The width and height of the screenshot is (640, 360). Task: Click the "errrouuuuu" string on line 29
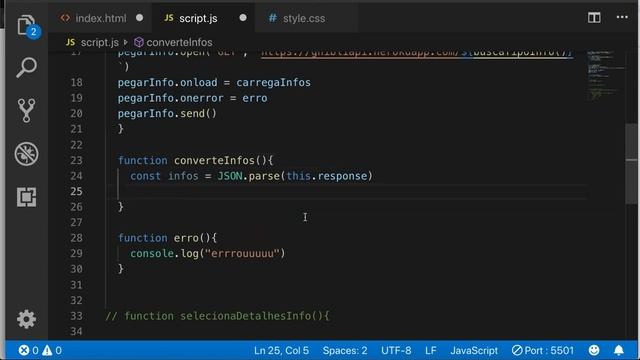tap(242, 253)
